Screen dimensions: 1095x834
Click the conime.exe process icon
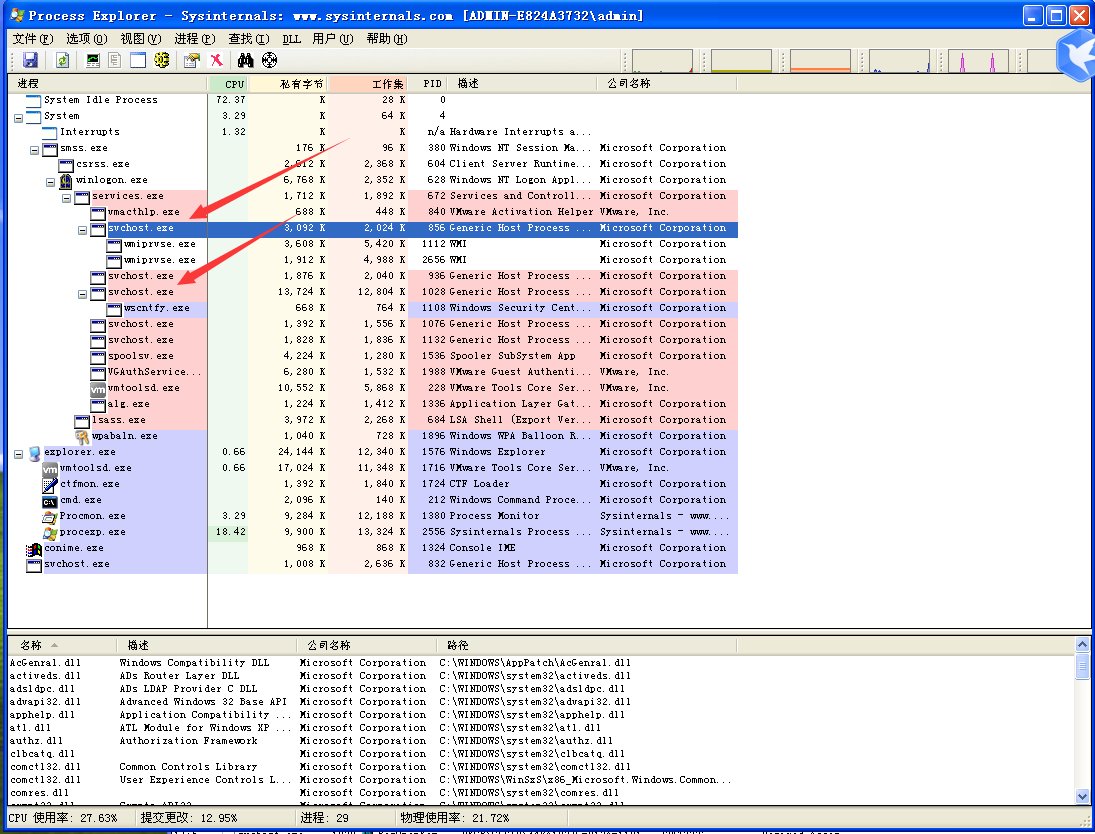(x=34, y=548)
